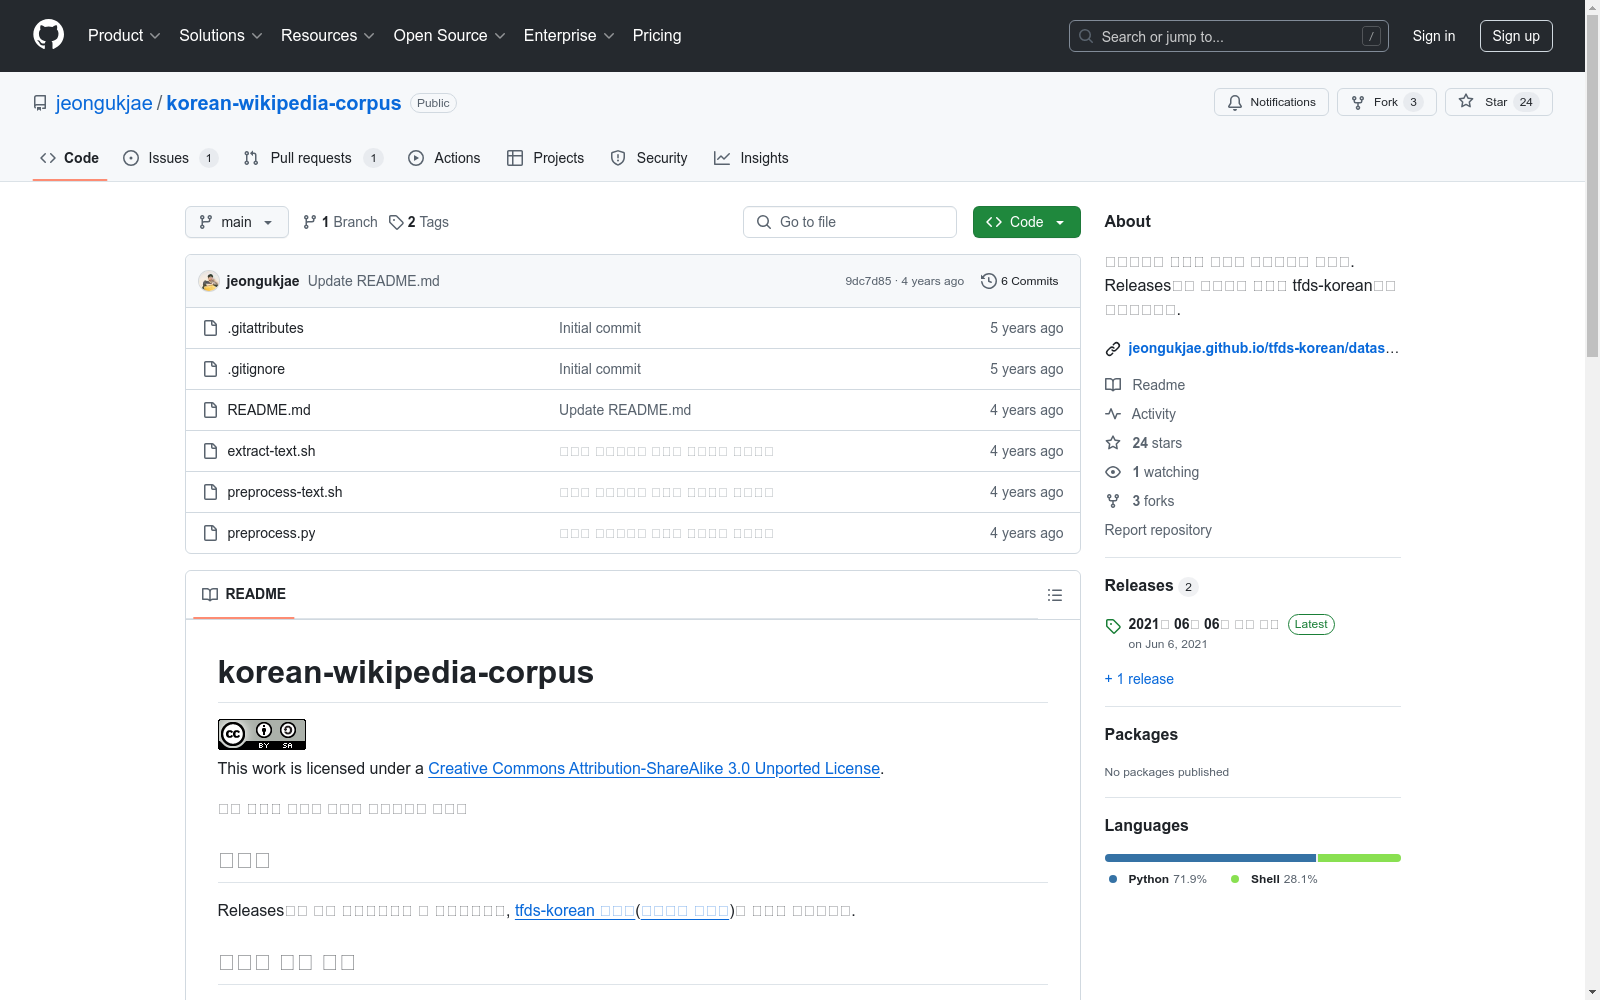View the 2 Tags link
Screen dimensions: 1600x1000
(419, 222)
